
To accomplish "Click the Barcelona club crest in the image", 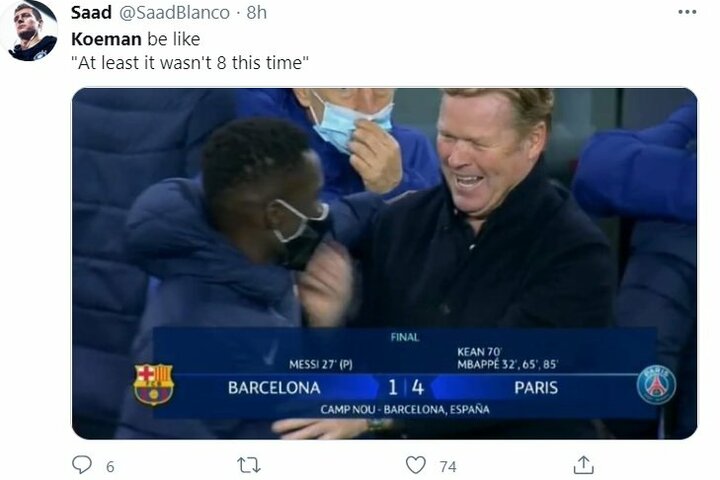I will pyautogui.click(x=153, y=385).
